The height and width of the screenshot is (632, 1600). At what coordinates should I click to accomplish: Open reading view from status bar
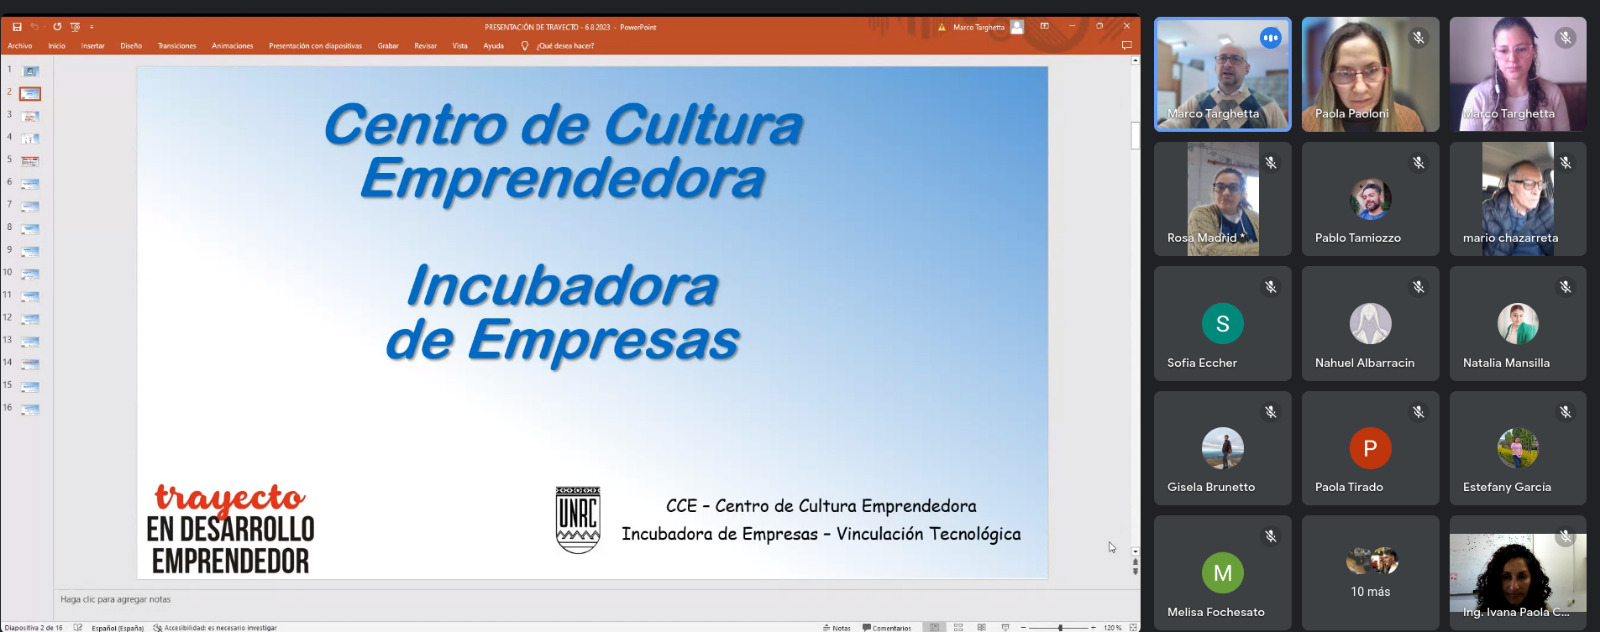pyautogui.click(x=981, y=627)
